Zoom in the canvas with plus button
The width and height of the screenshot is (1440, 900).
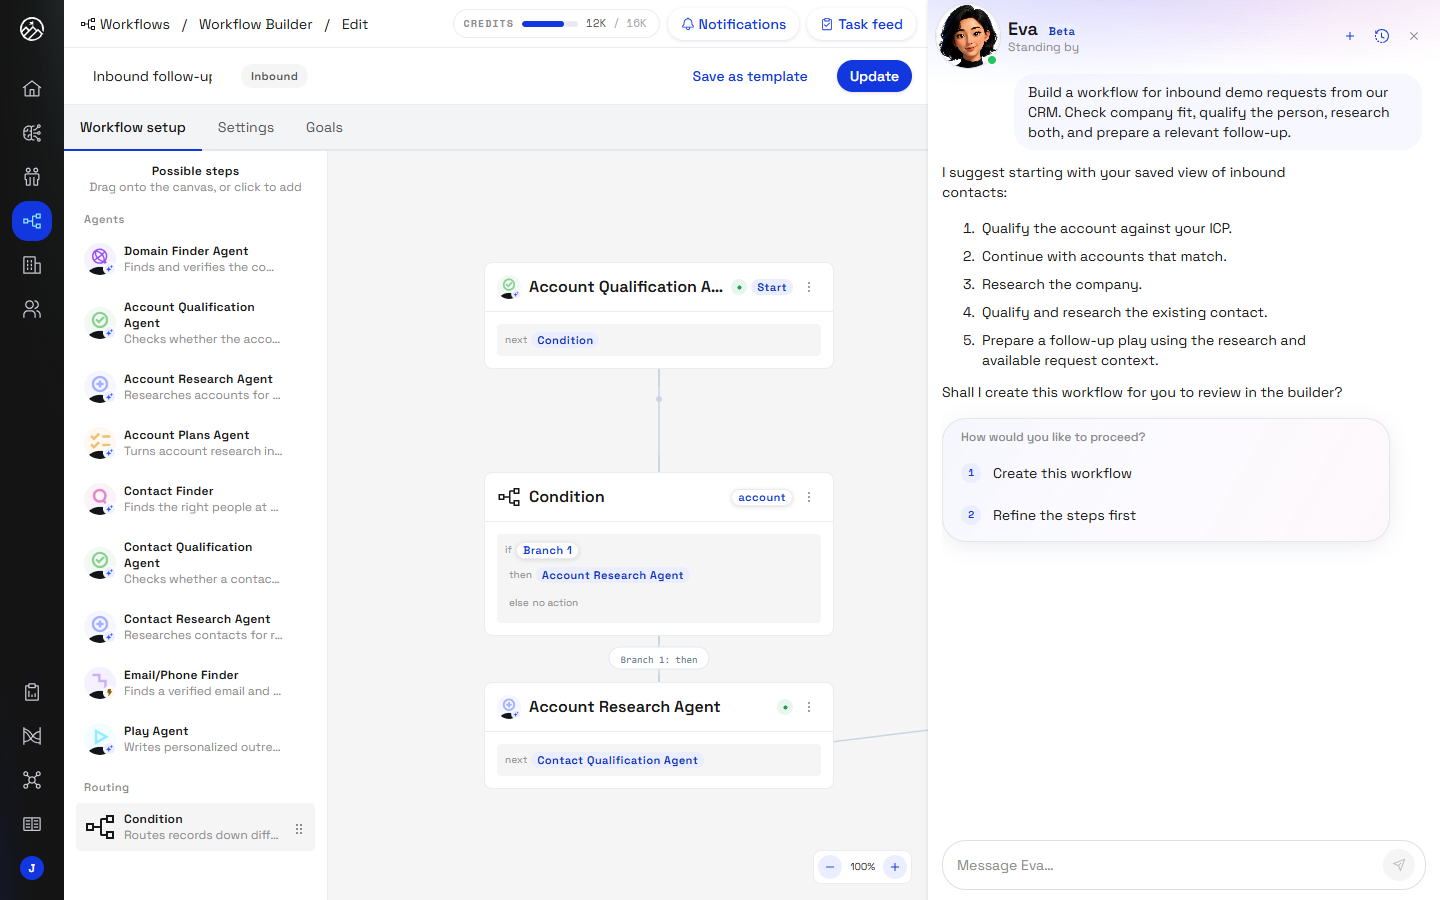[x=895, y=867]
